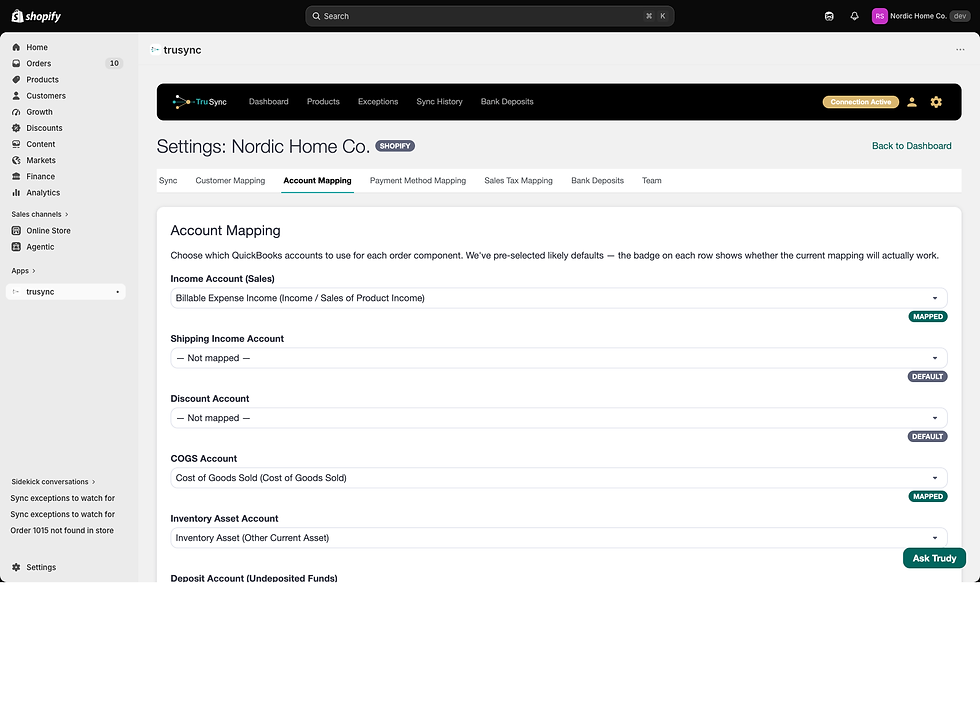Viewport: 980px width, 724px height.
Task: Switch to Customer Mapping tab
Action: (230, 181)
